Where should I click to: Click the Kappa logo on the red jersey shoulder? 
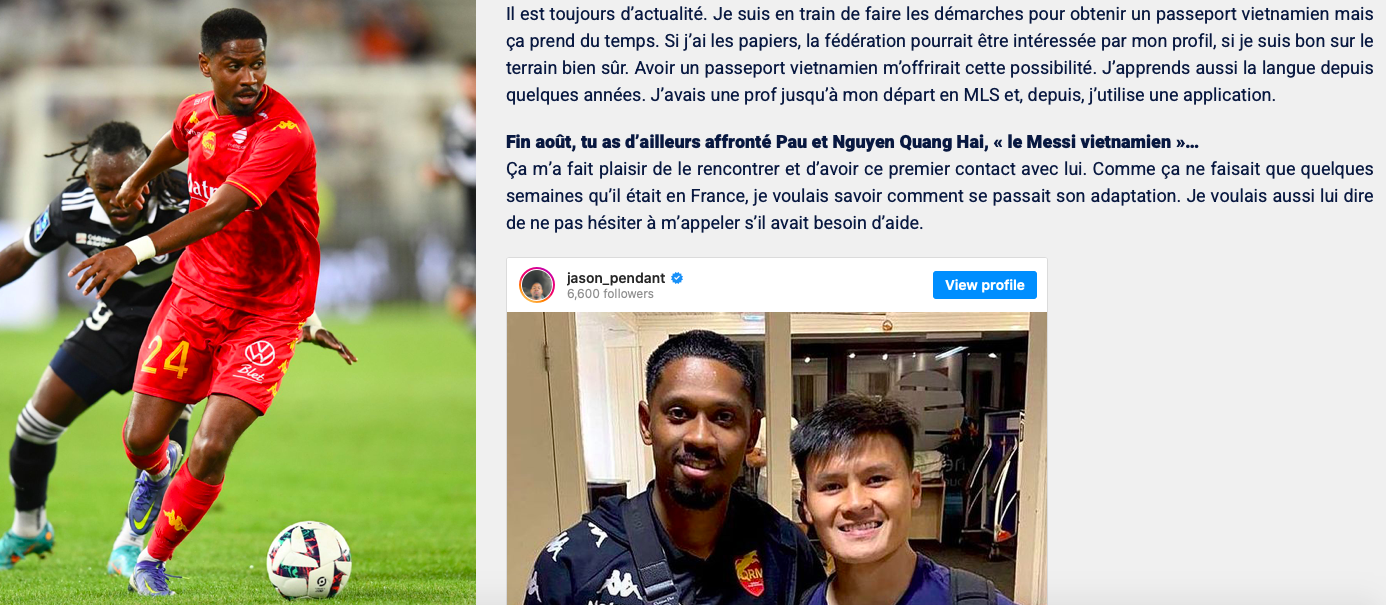285,127
